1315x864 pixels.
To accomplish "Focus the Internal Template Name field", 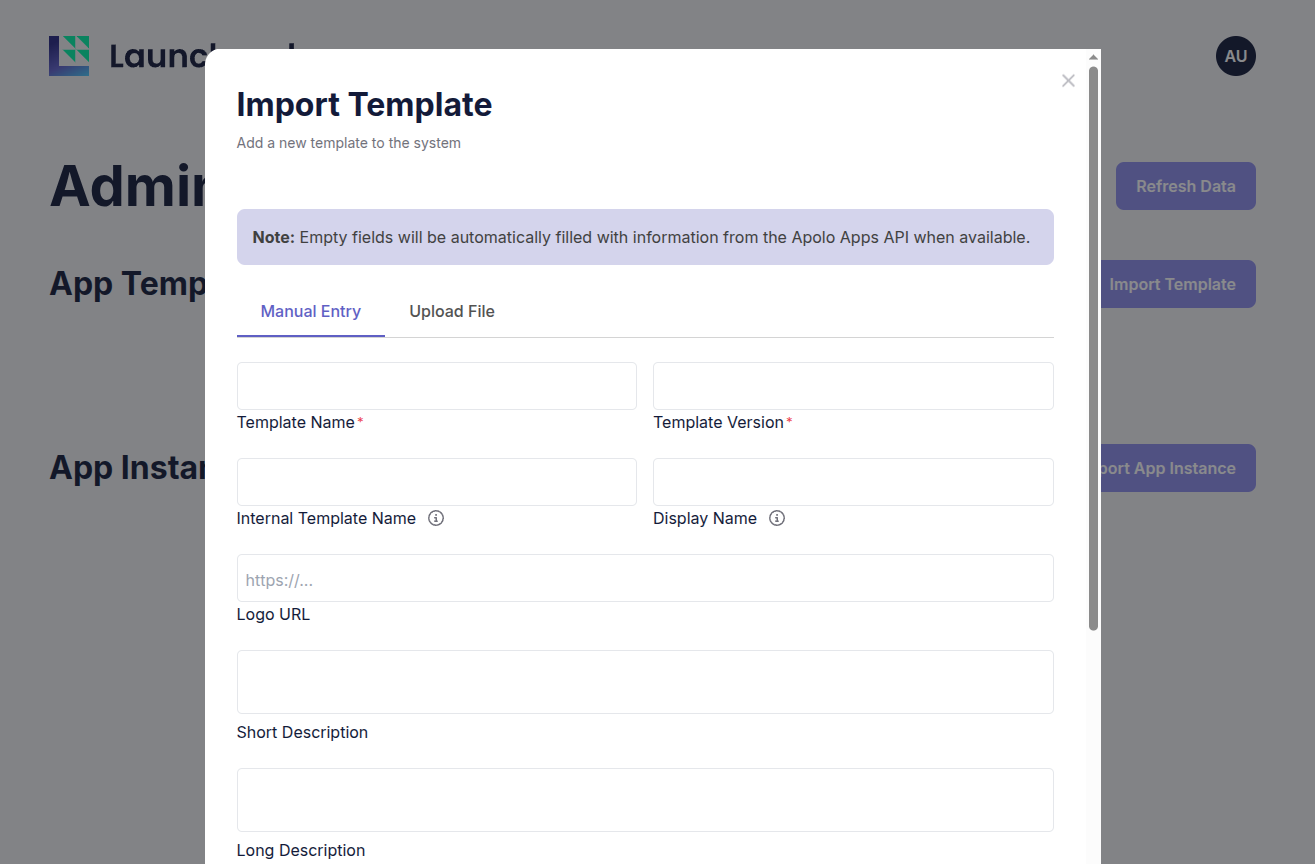I will coord(436,482).
